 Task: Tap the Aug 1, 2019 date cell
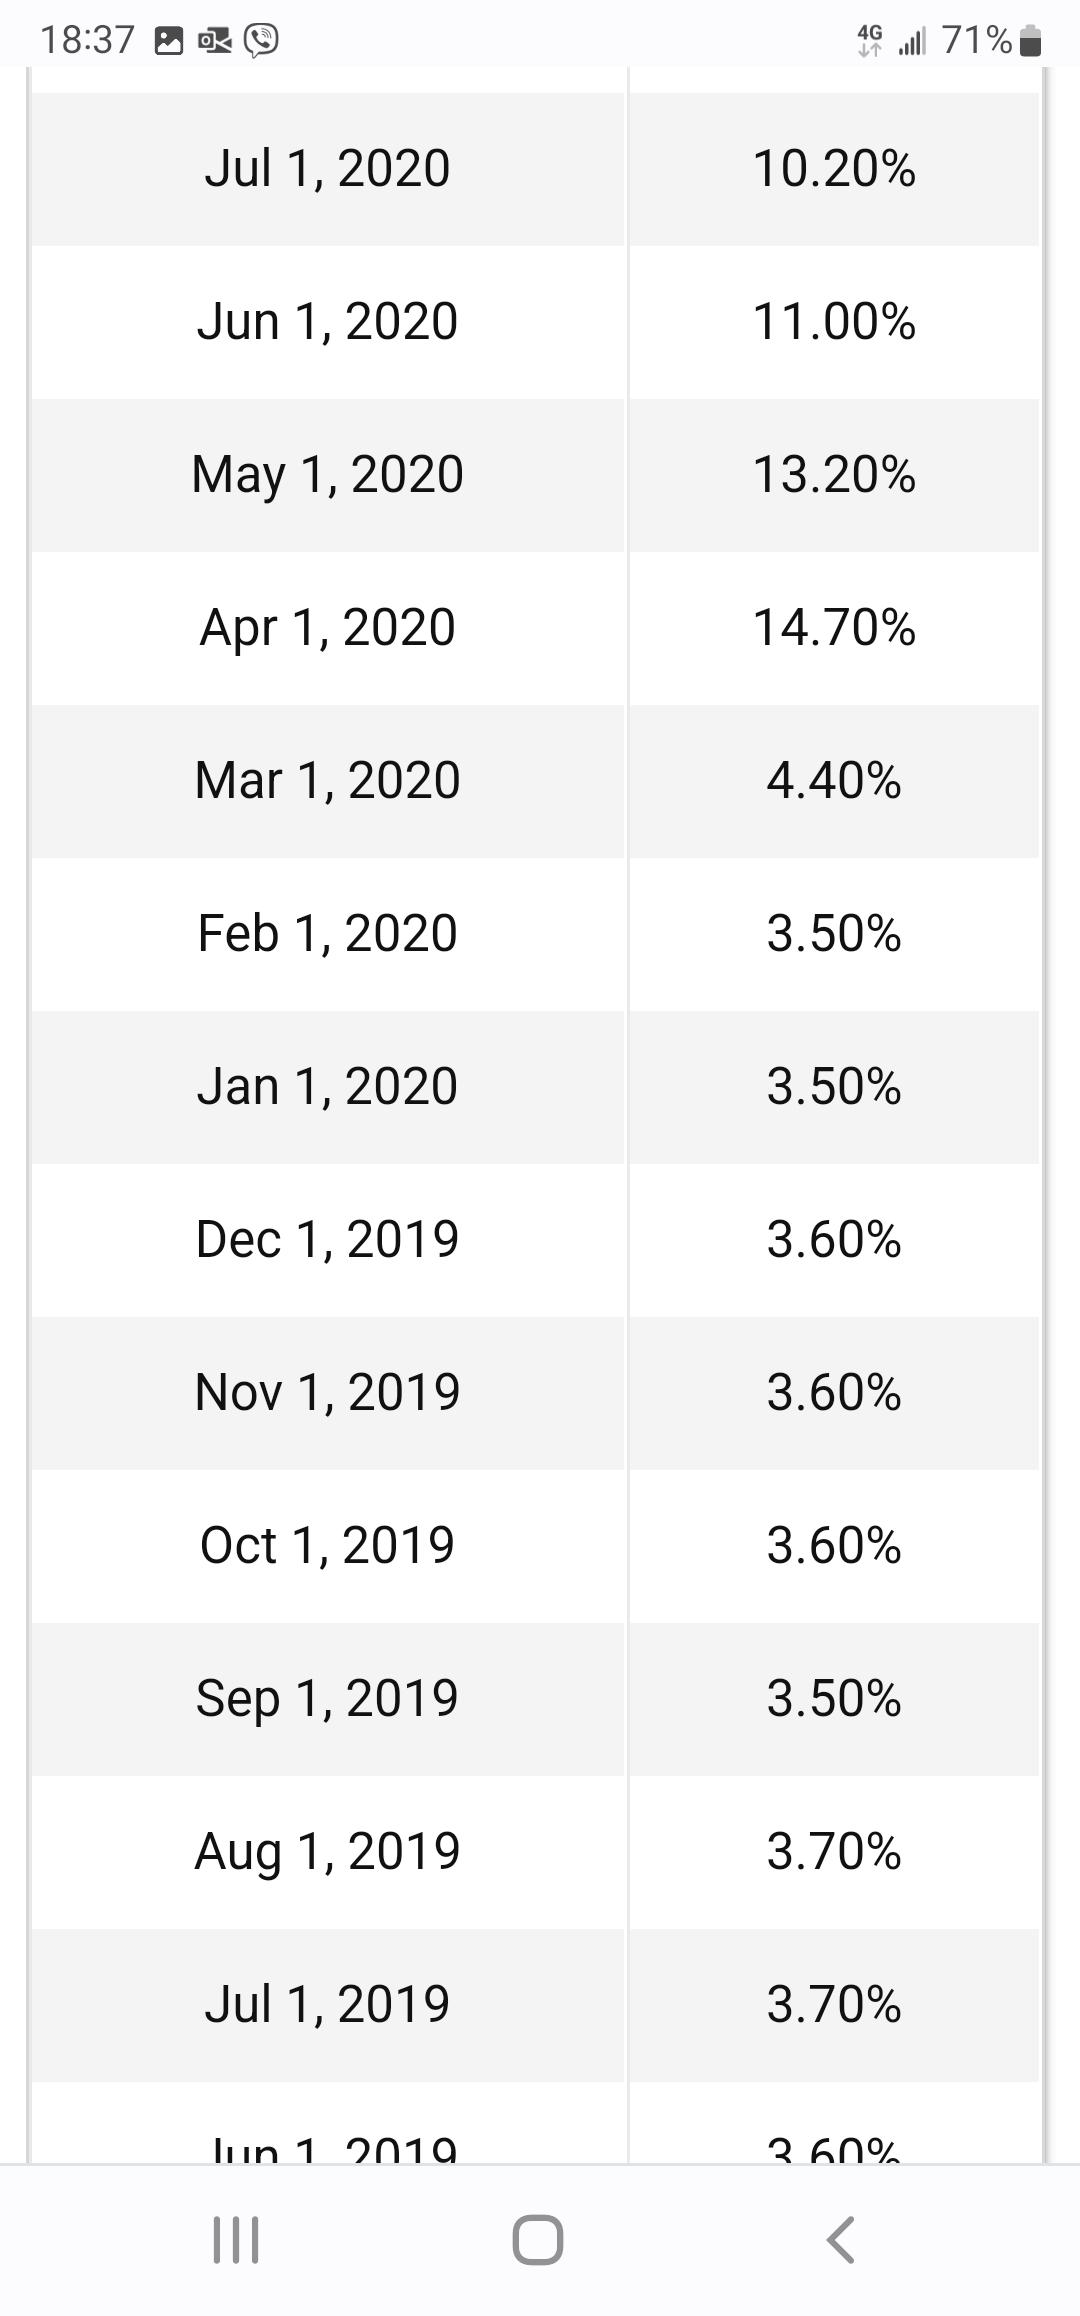coord(327,1852)
